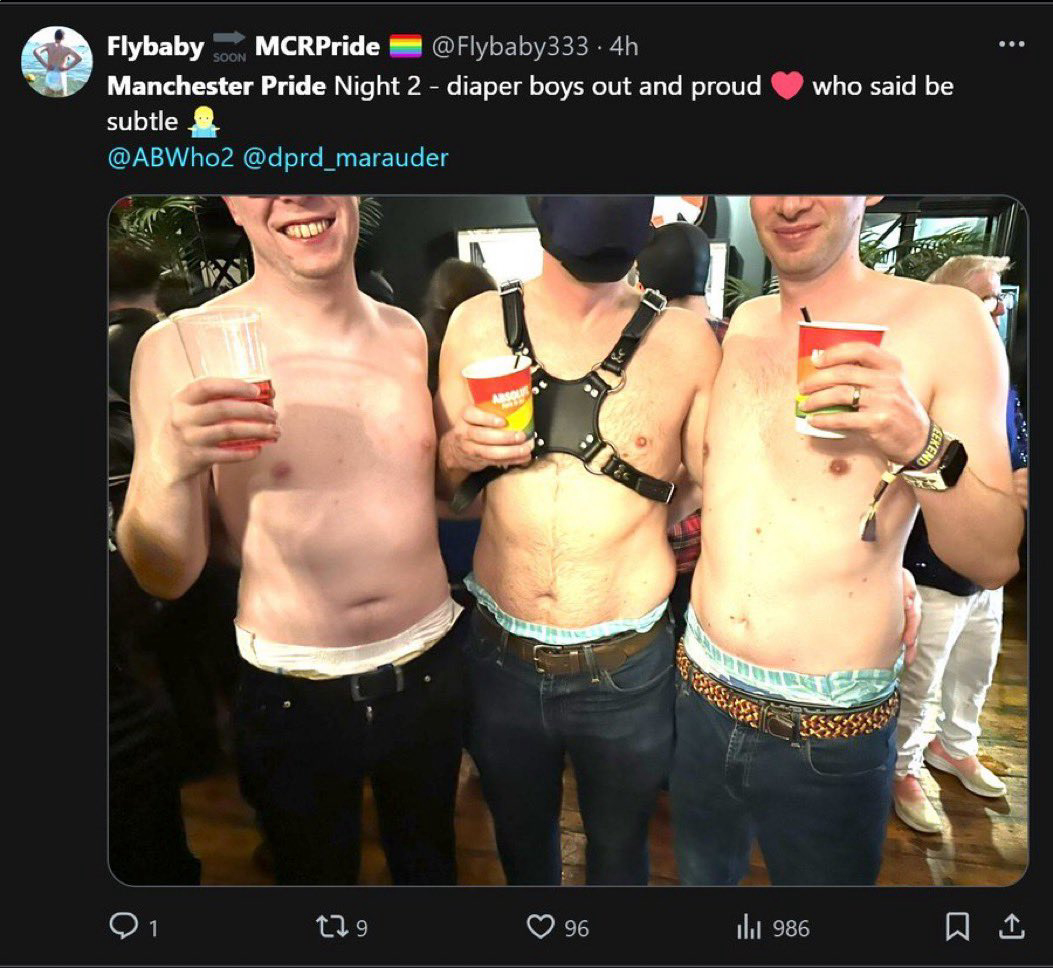
Task: Open the Manchester Pride bold hashtag text
Action: [216, 86]
